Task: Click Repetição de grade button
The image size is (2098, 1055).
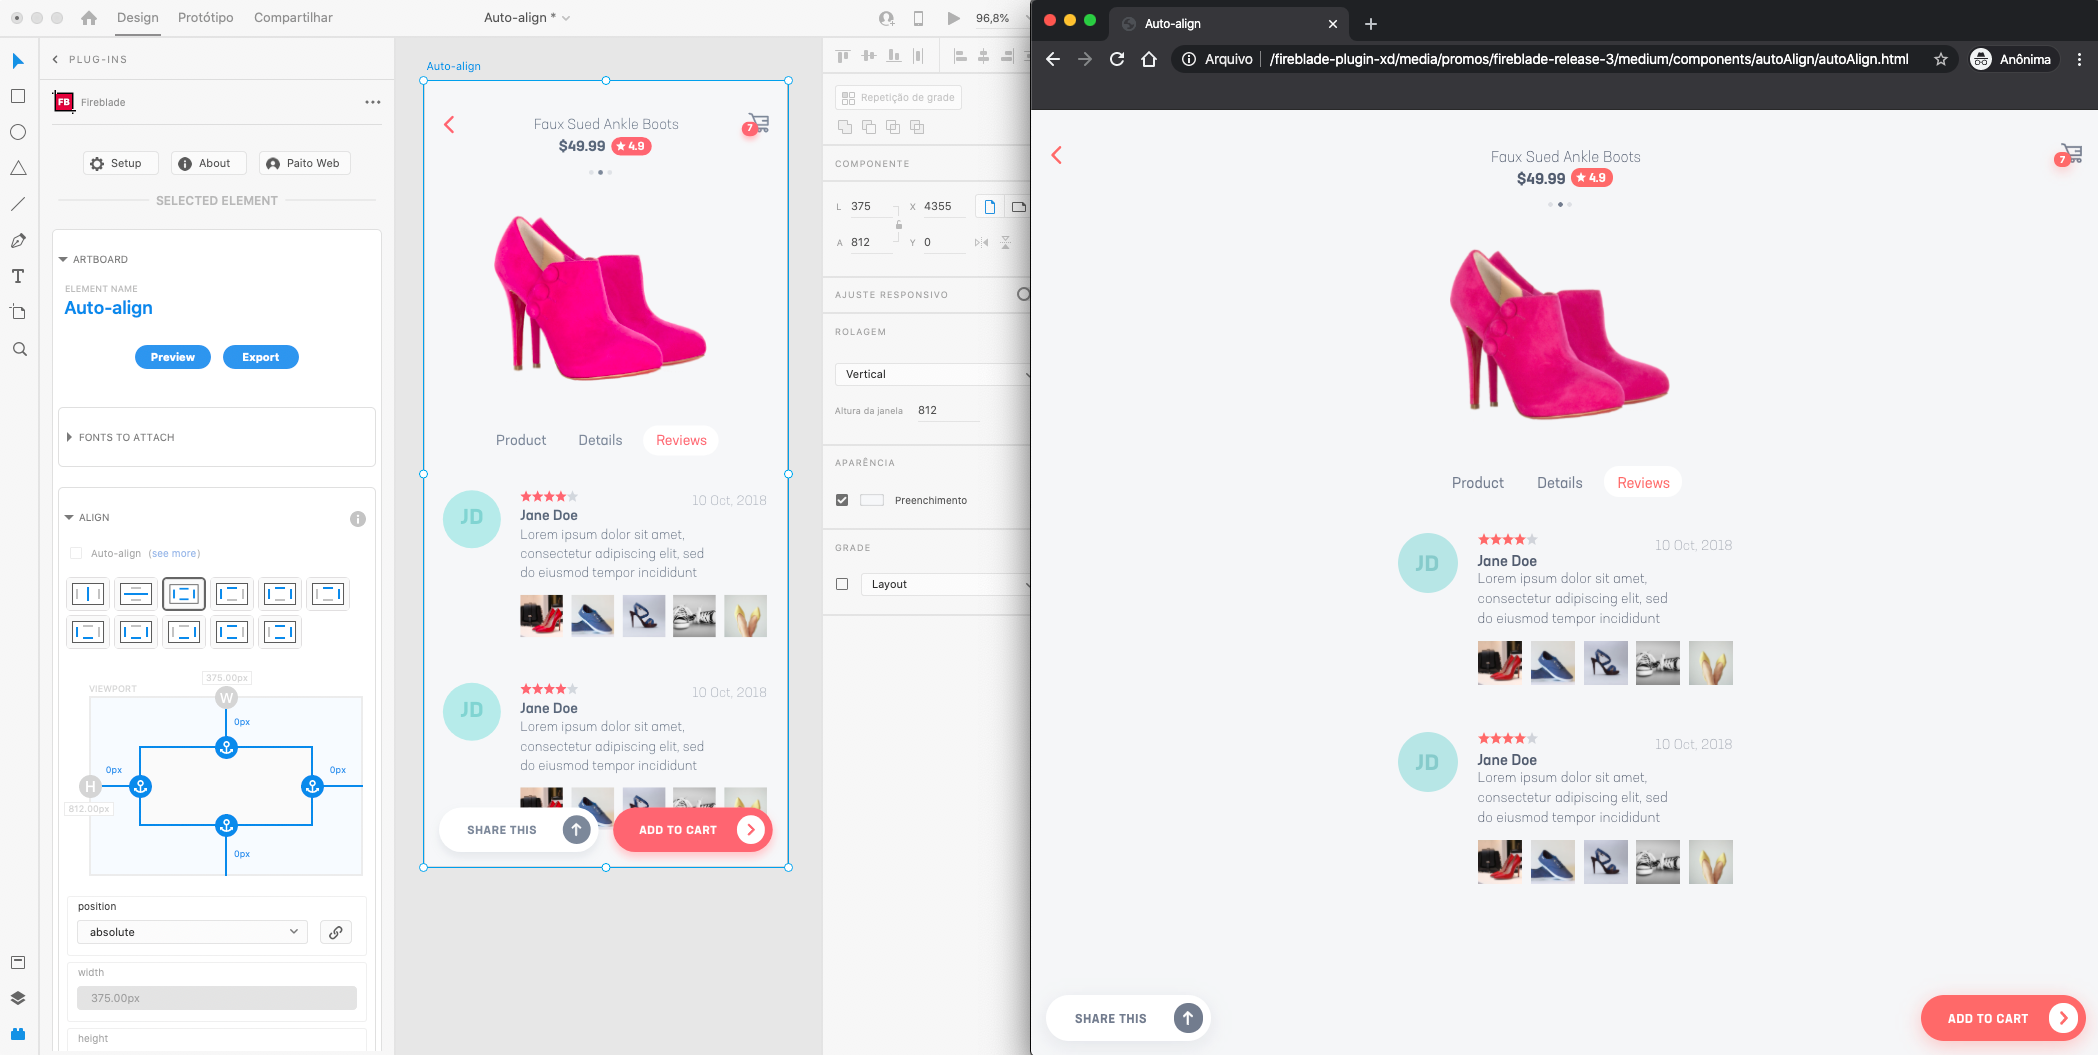Action: [898, 97]
